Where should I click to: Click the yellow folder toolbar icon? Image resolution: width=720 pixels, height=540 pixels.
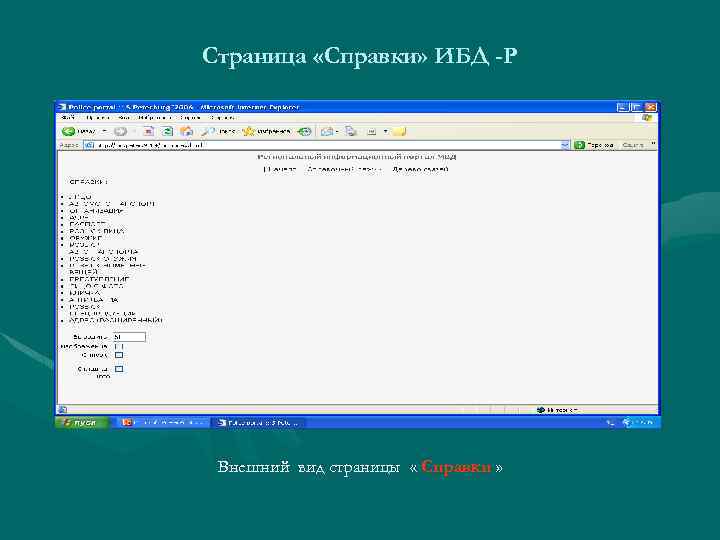click(x=399, y=131)
